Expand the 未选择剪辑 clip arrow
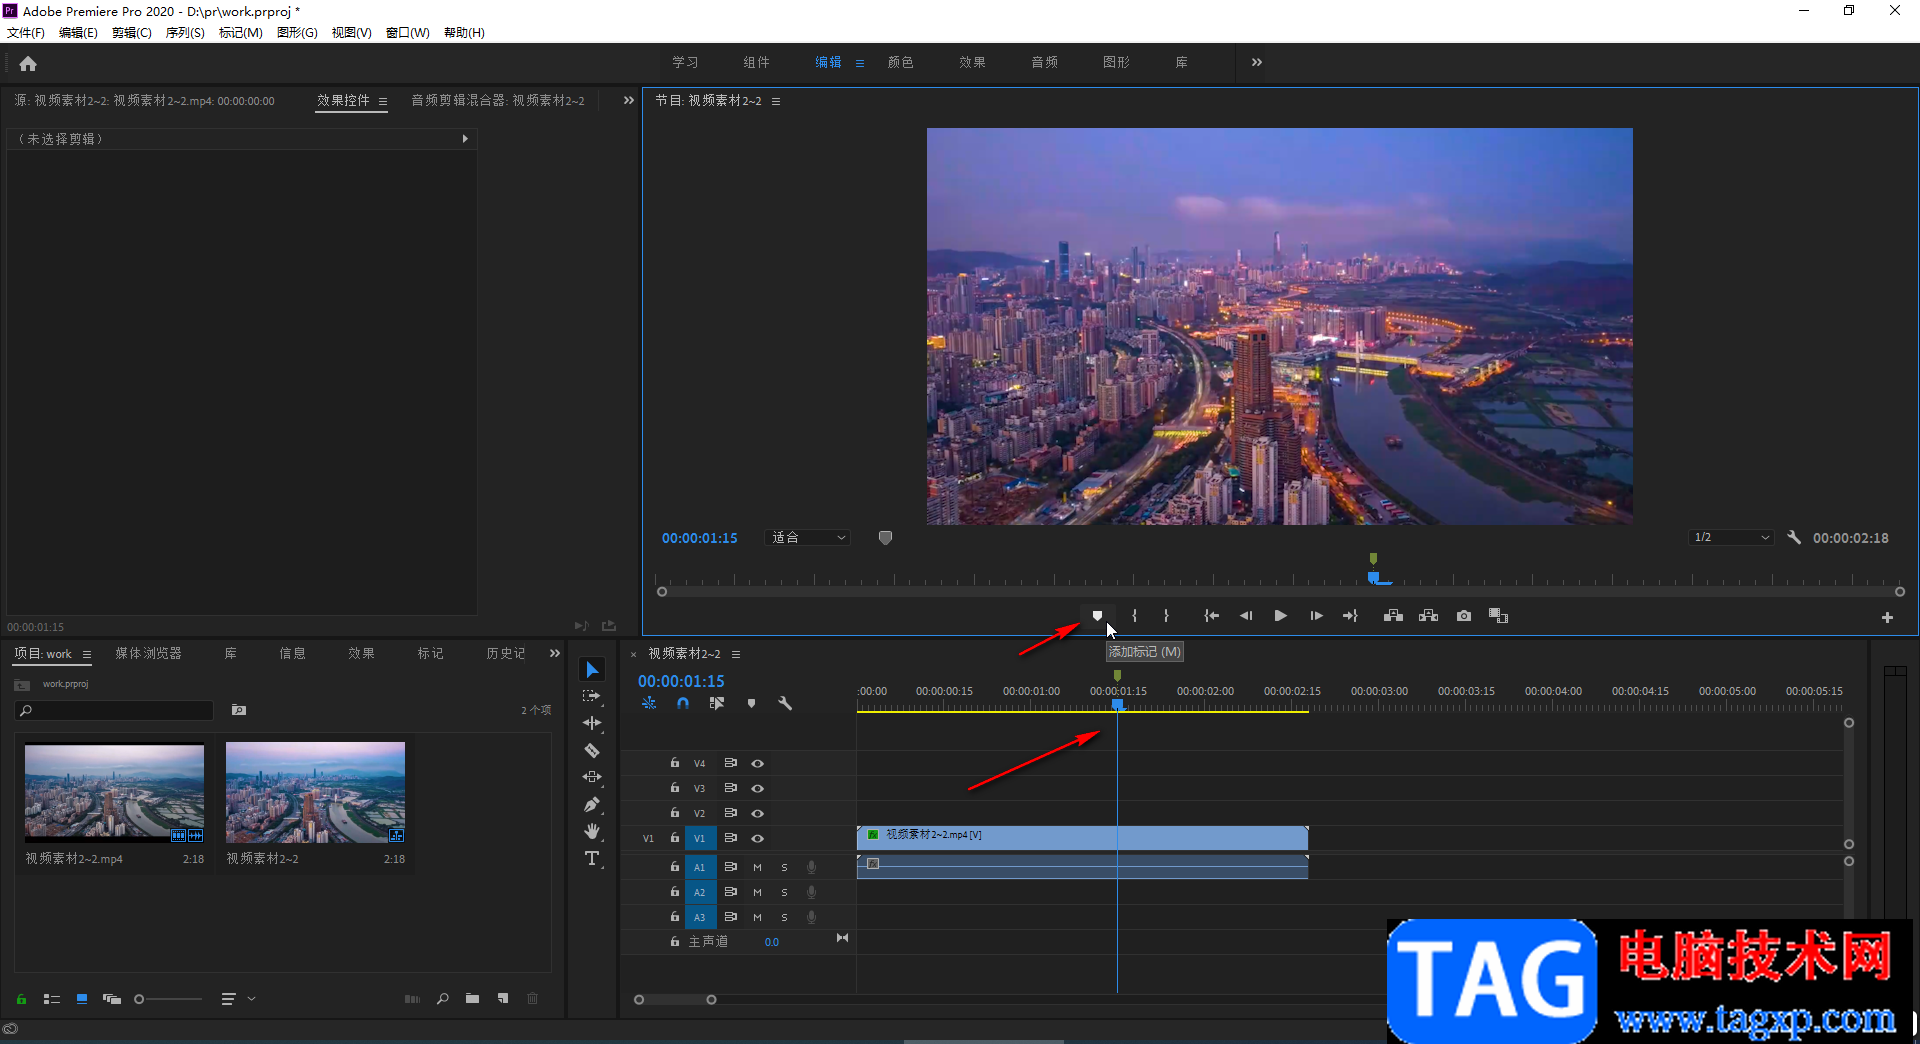This screenshot has width=1920, height=1044. point(465,139)
